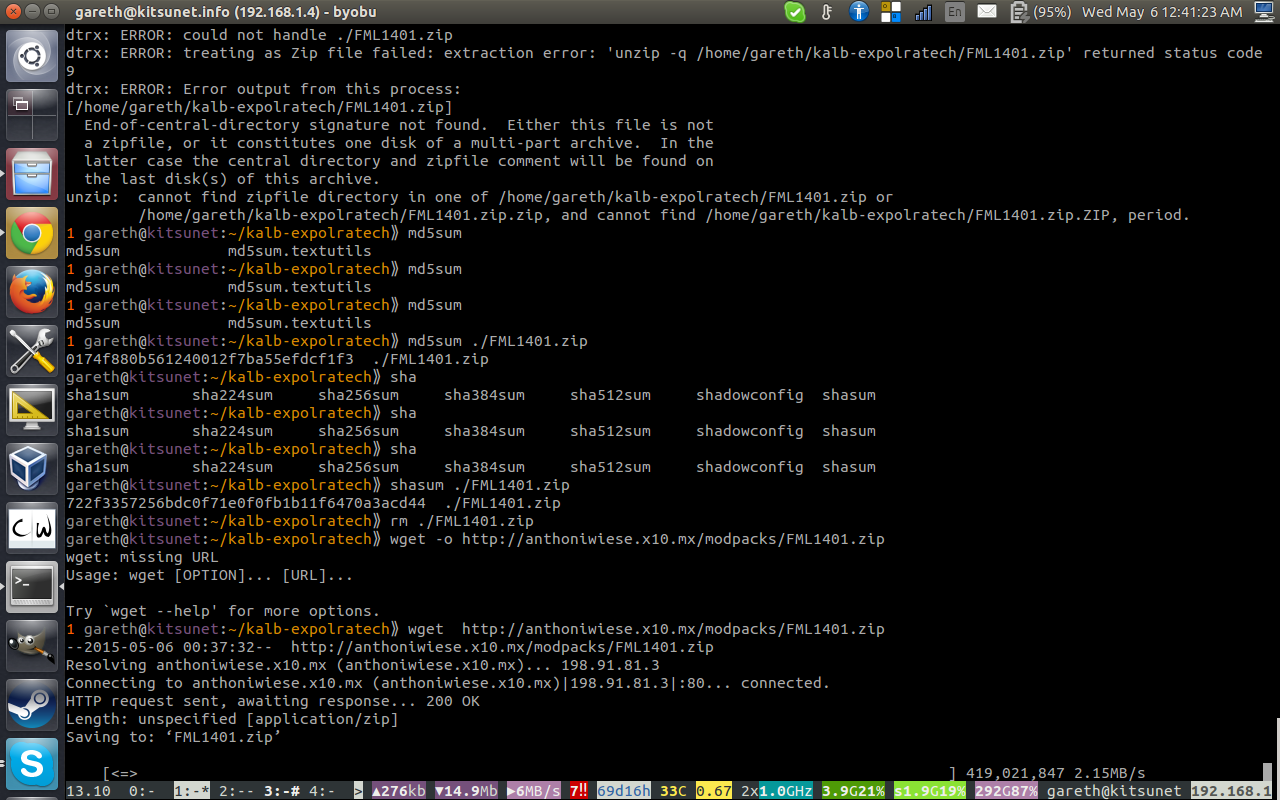The image size is (1280, 800).
Task: Click the '69d16h' uptime status entry
Action: click(624, 791)
